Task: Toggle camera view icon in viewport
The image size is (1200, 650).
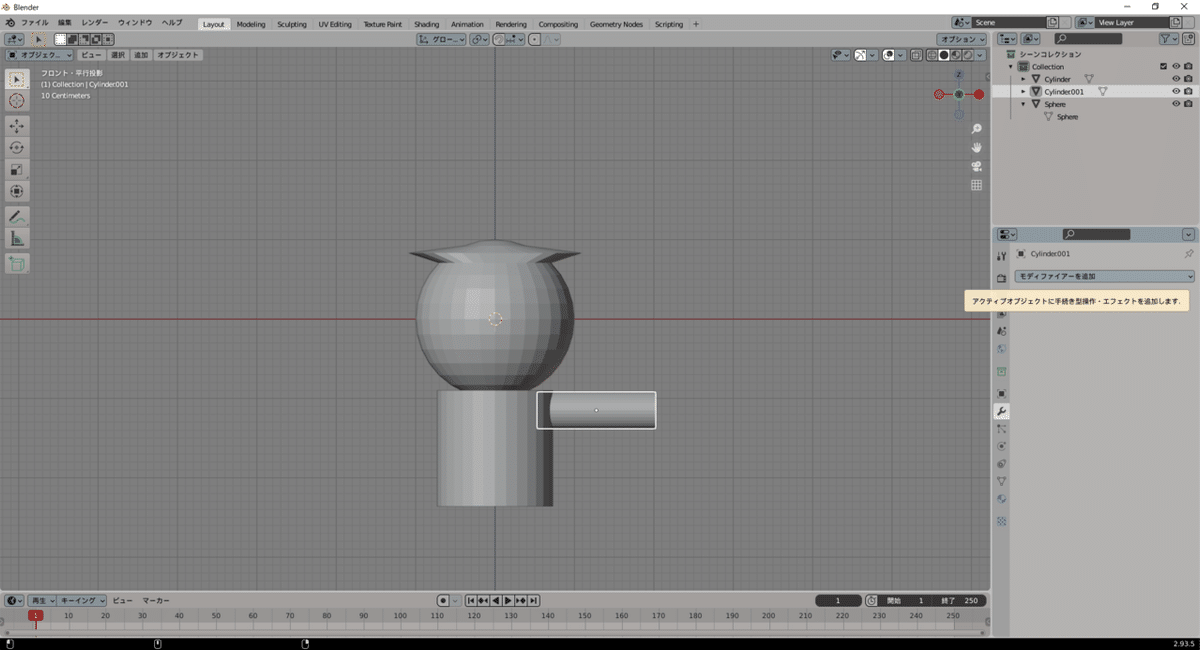Action: pos(976,166)
